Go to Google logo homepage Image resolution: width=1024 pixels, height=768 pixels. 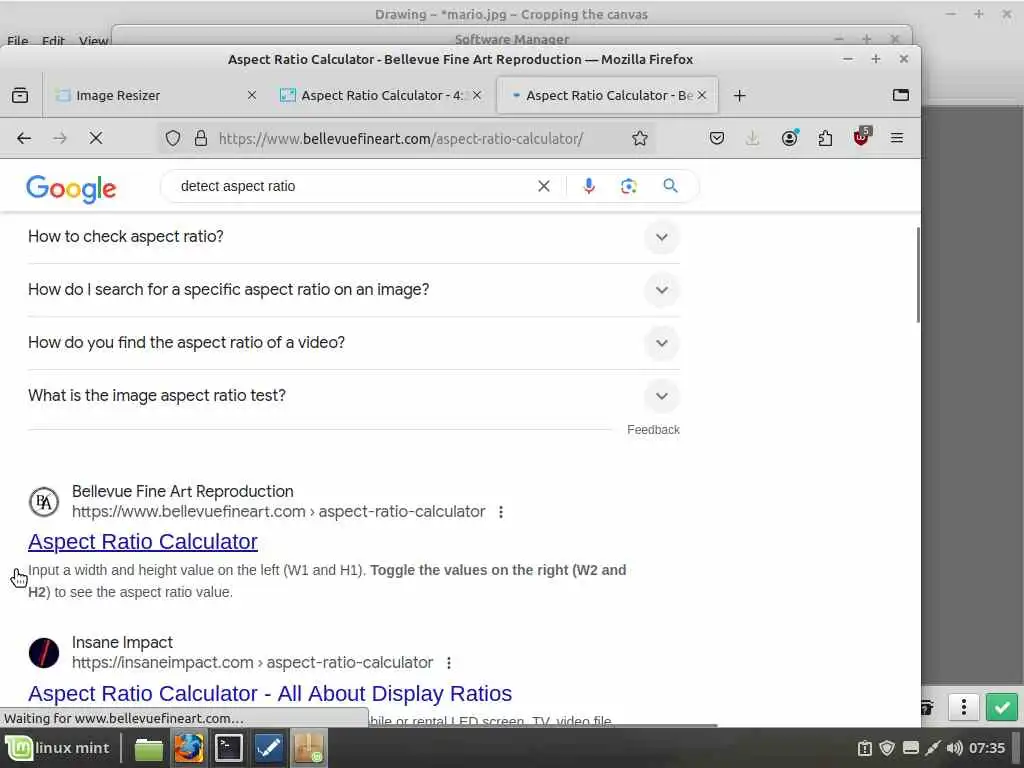[71, 189]
